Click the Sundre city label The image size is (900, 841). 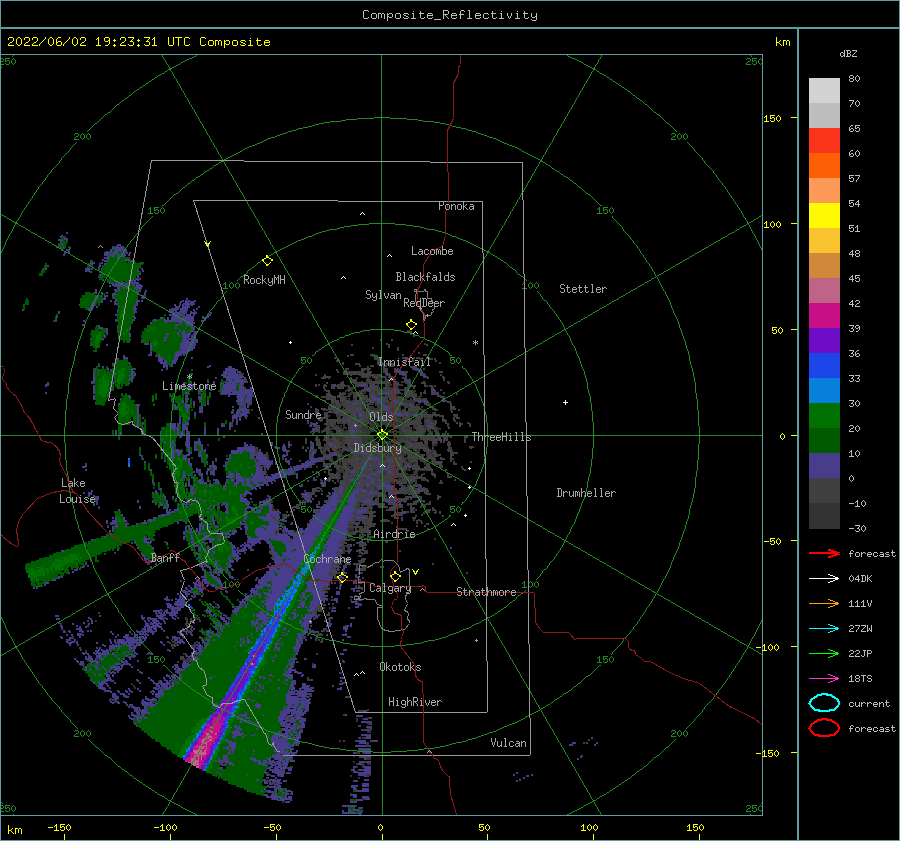click(303, 414)
